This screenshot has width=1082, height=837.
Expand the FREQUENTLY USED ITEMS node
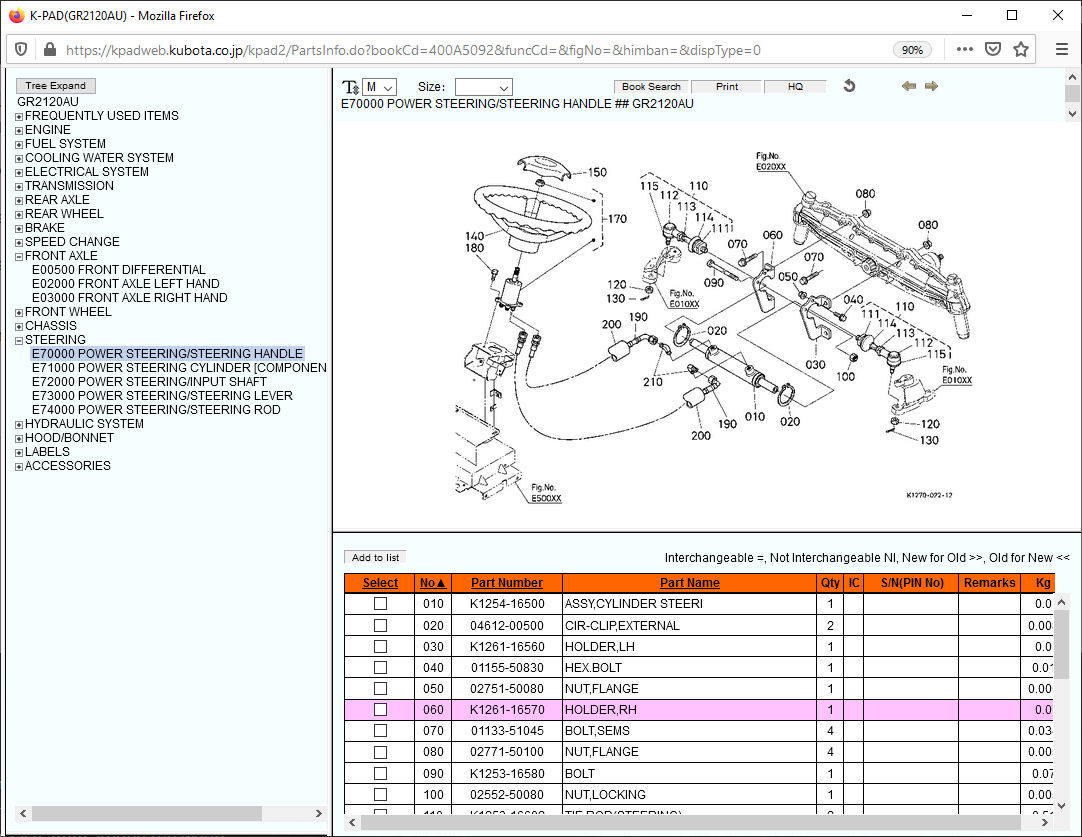[19, 117]
